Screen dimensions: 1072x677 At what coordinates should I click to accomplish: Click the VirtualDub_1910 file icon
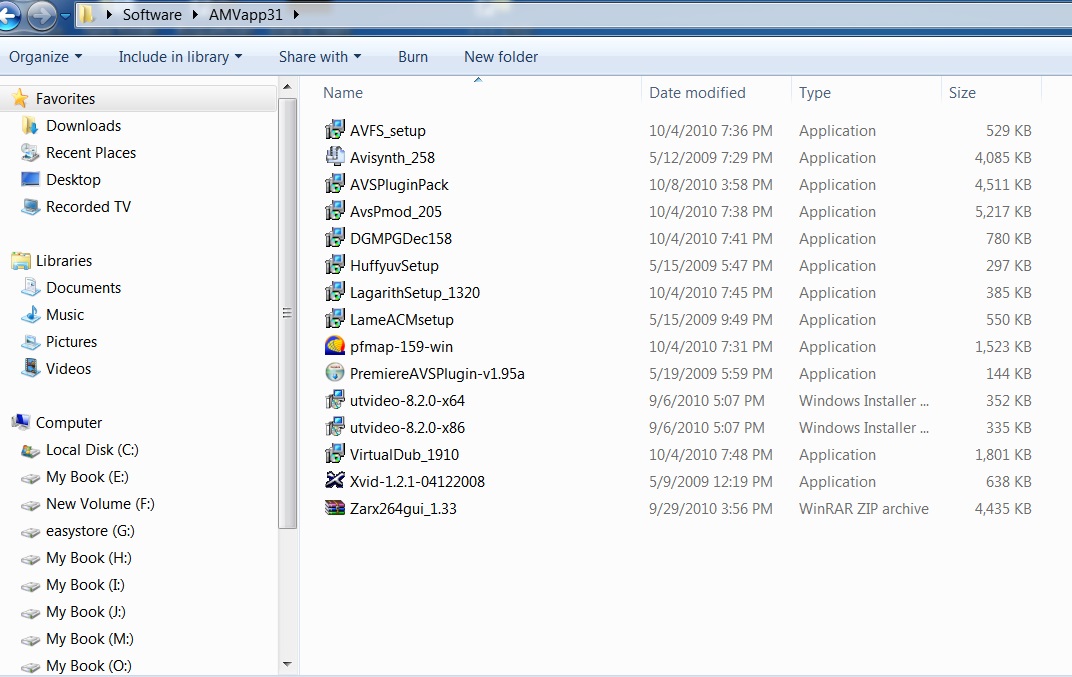(x=334, y=454)
